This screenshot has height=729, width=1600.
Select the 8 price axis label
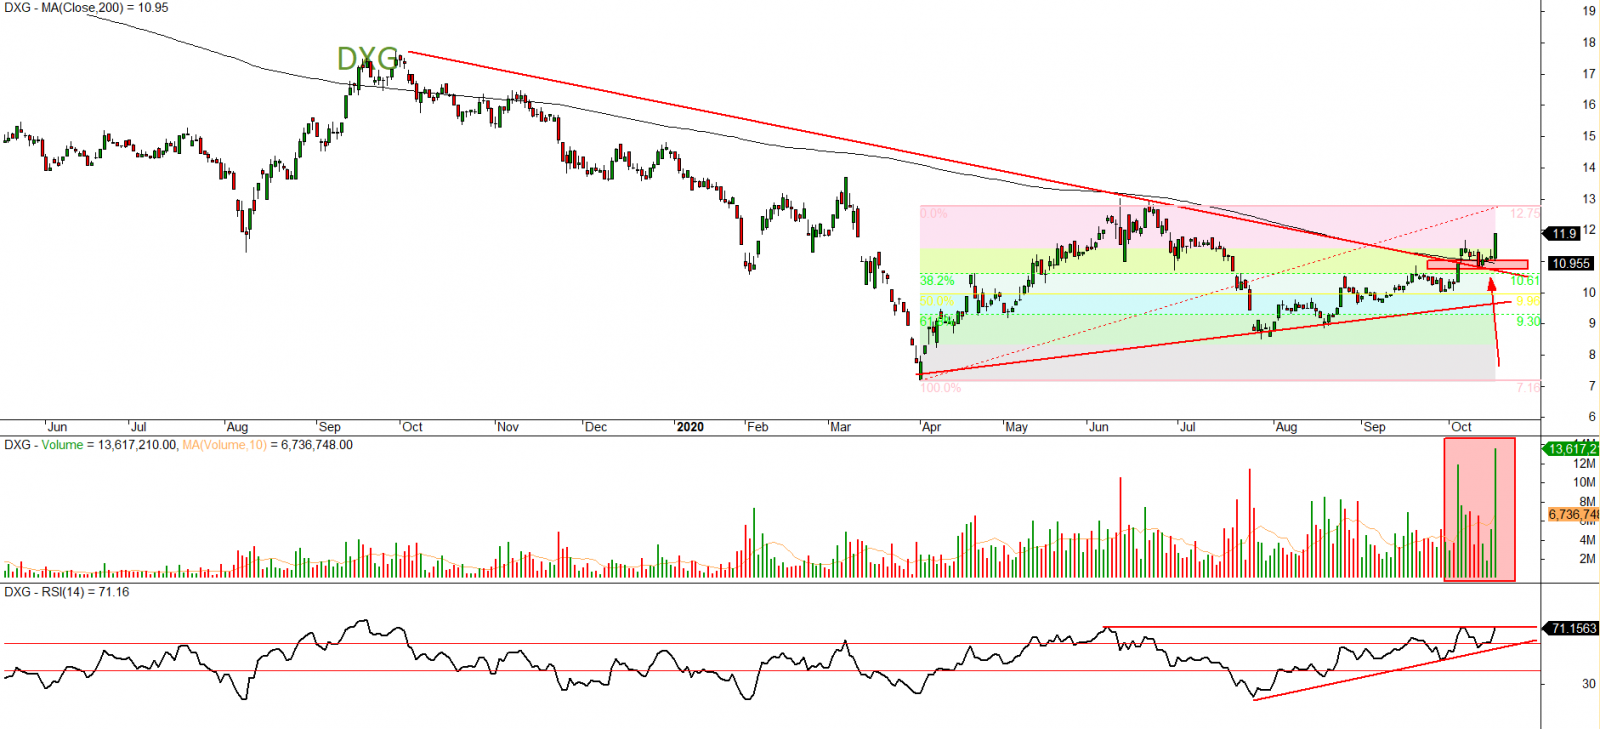(1592, 354)
